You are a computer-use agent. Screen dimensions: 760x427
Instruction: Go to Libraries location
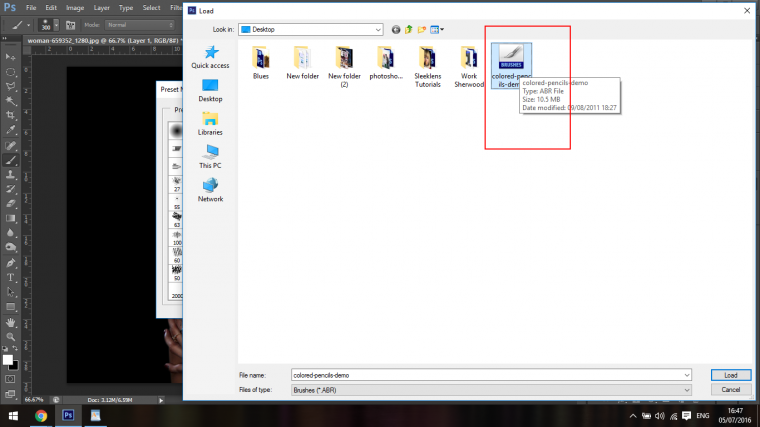210,124
